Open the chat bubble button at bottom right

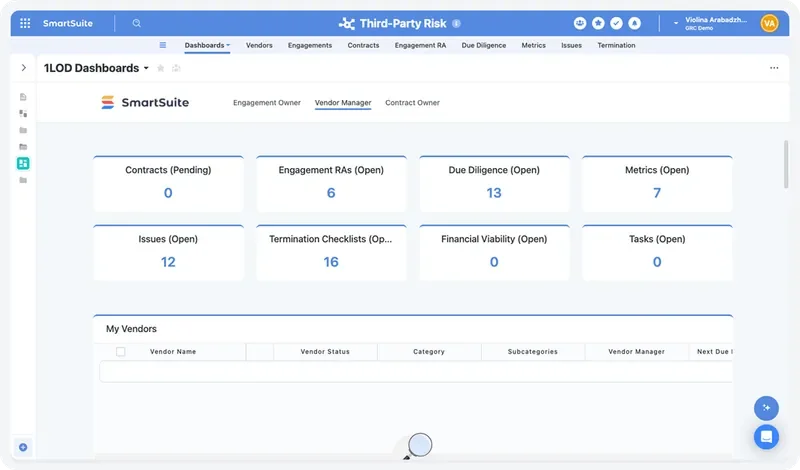pyautogui.click(x=766, y=437)
